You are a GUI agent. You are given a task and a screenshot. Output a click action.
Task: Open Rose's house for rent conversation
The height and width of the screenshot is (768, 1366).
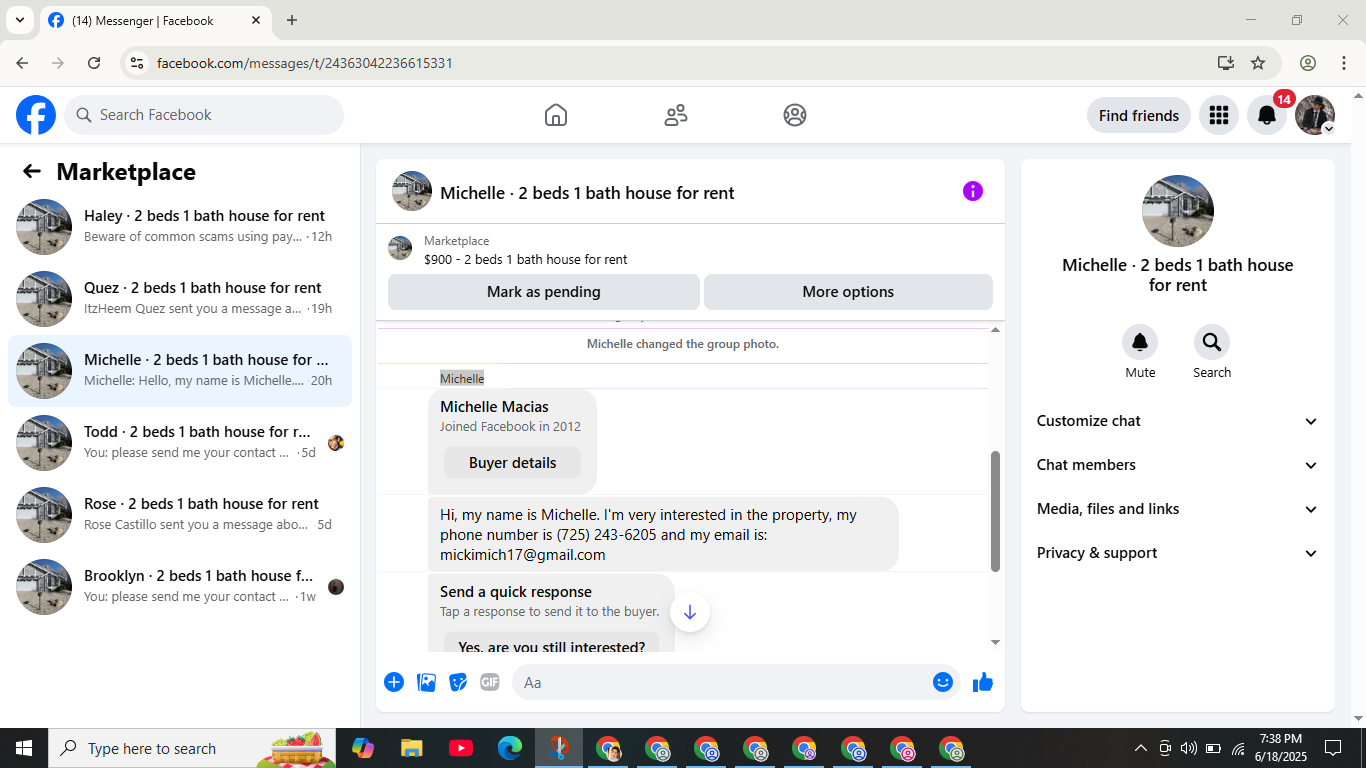[x=180, y=515]
